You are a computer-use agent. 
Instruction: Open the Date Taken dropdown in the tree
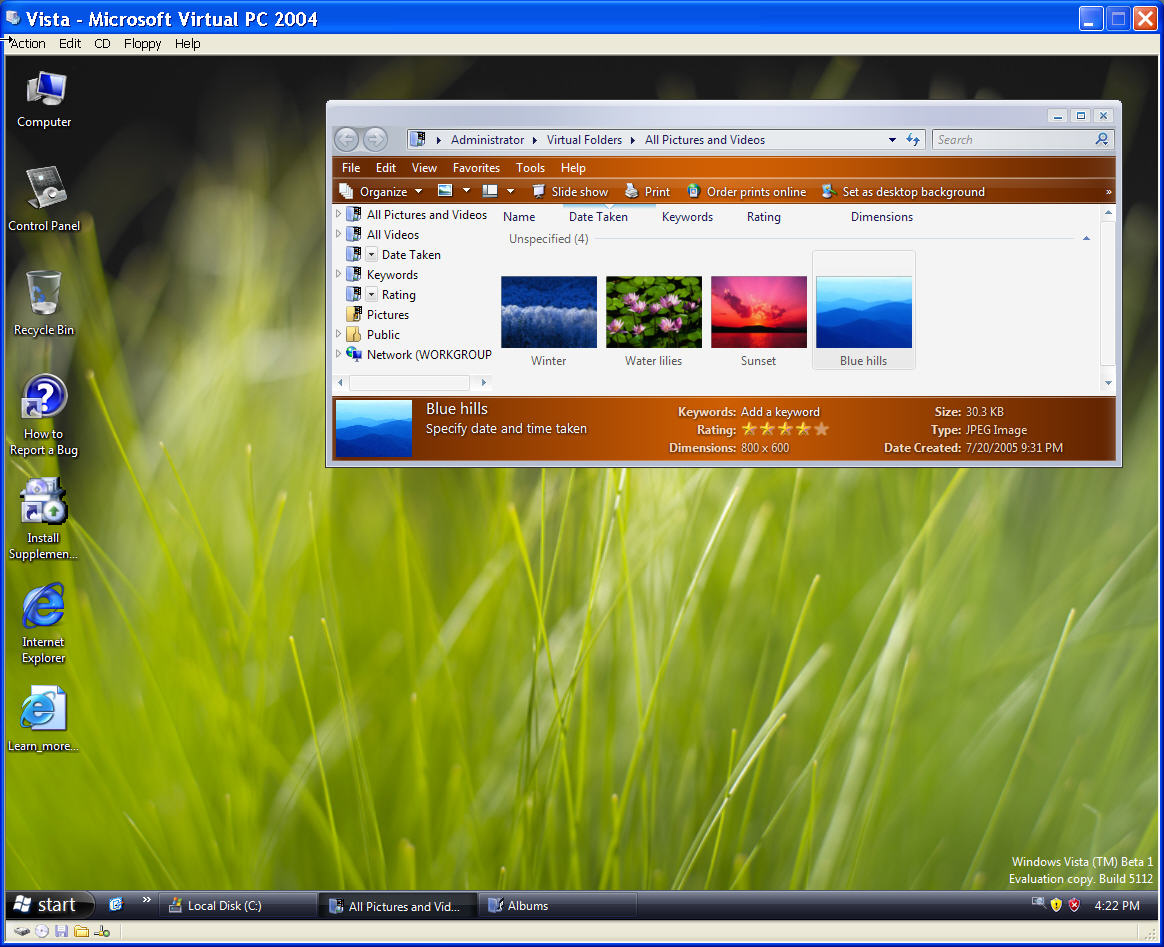(x=372, y=255)
